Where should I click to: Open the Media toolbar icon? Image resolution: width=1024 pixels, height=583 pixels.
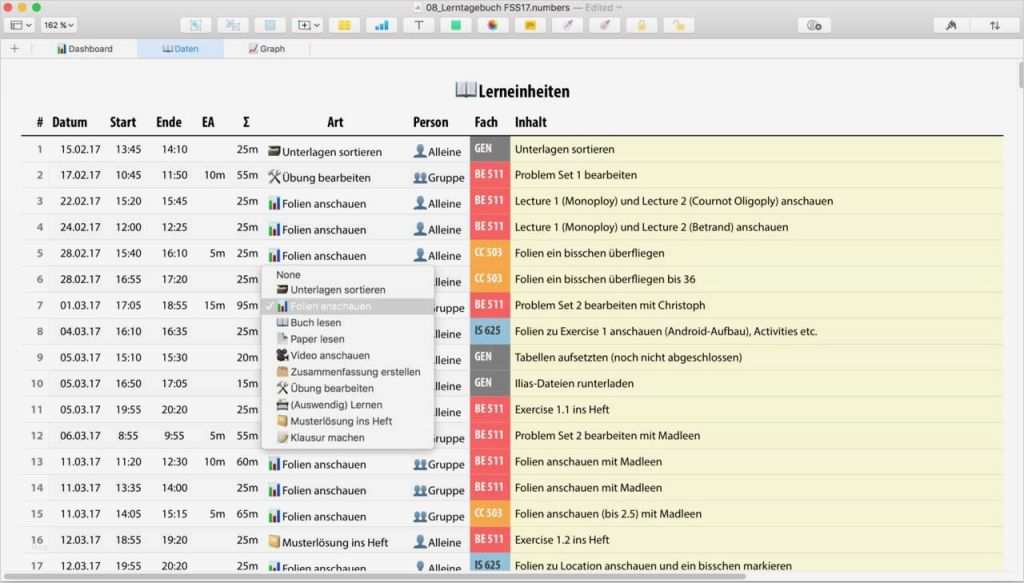[492, 25]
